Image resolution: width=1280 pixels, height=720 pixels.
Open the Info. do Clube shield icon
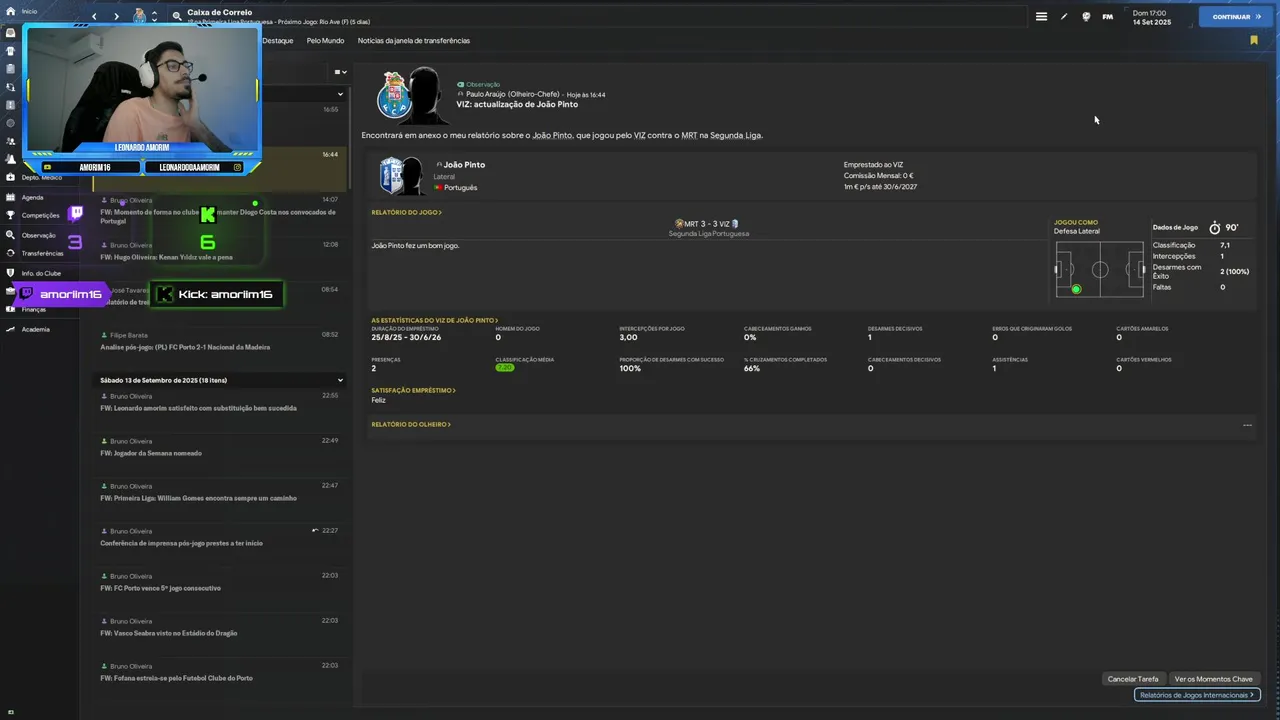[x=10, y=273]
